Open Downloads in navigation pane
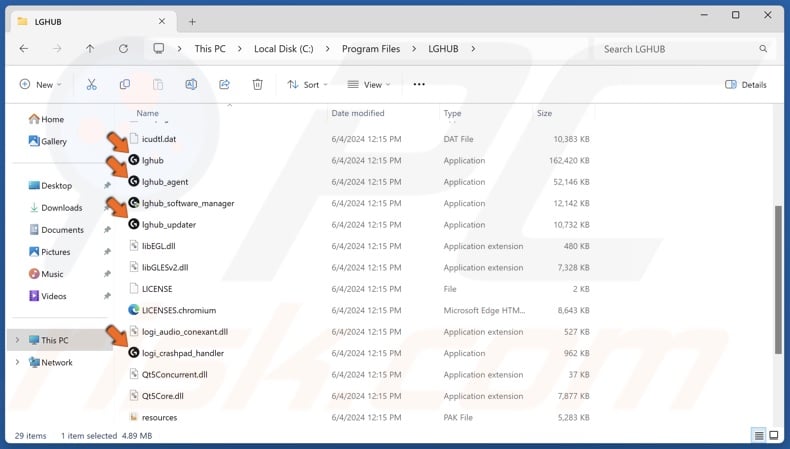790x449 pixels. point(56,208)
